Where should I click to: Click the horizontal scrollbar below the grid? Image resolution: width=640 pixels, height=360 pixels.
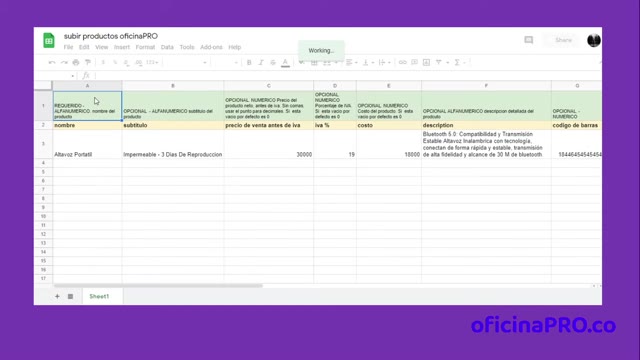158,286
